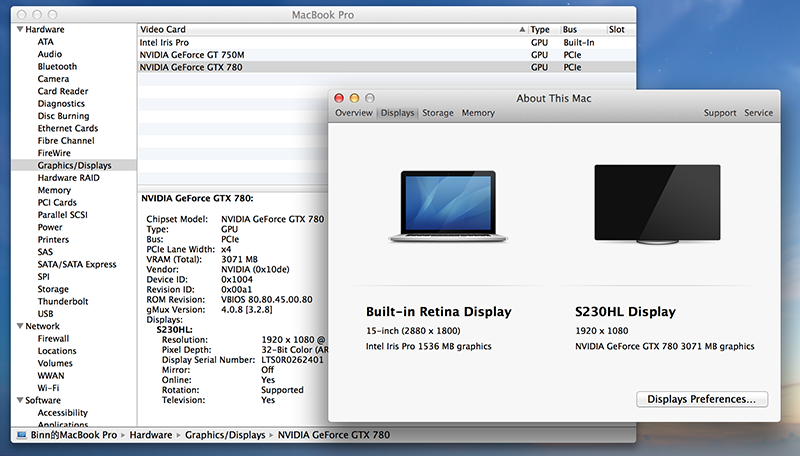Screen dimensions: 800x456
Task: Open the Support link
Action: 720,113
